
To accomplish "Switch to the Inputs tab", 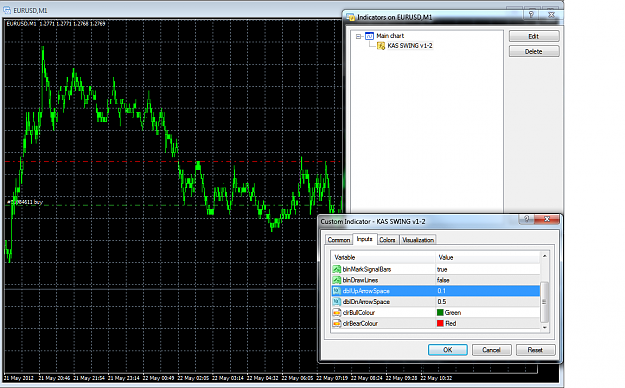I will (x=364, y=239).
